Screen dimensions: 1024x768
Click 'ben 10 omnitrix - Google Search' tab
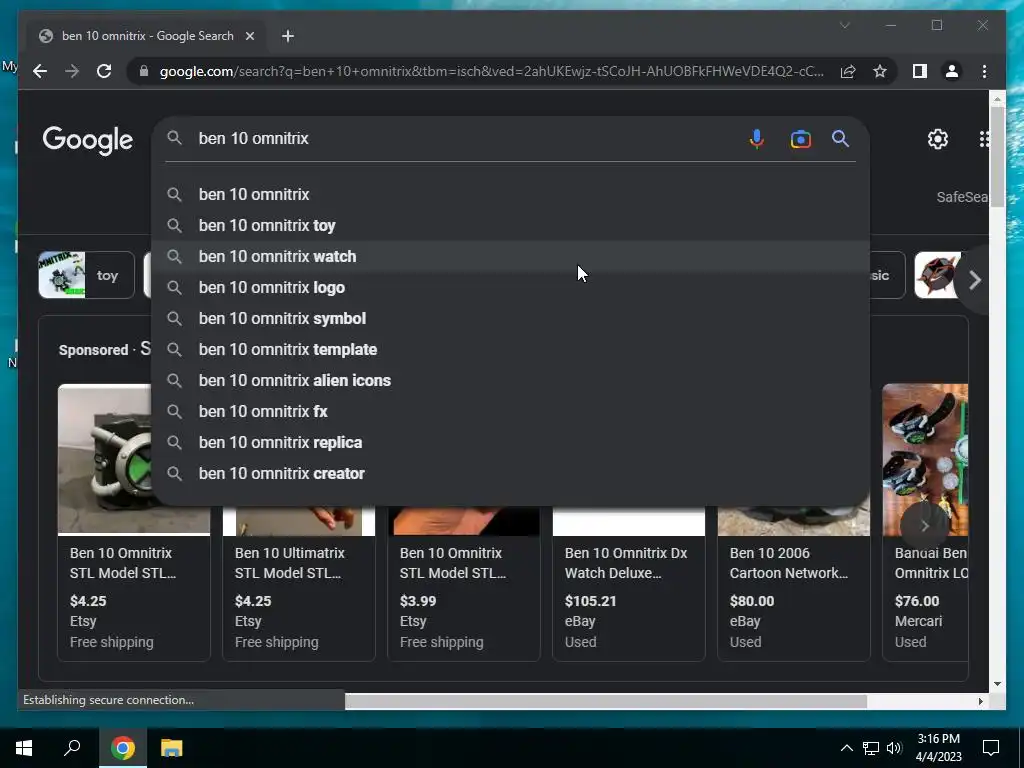[147, 36]
